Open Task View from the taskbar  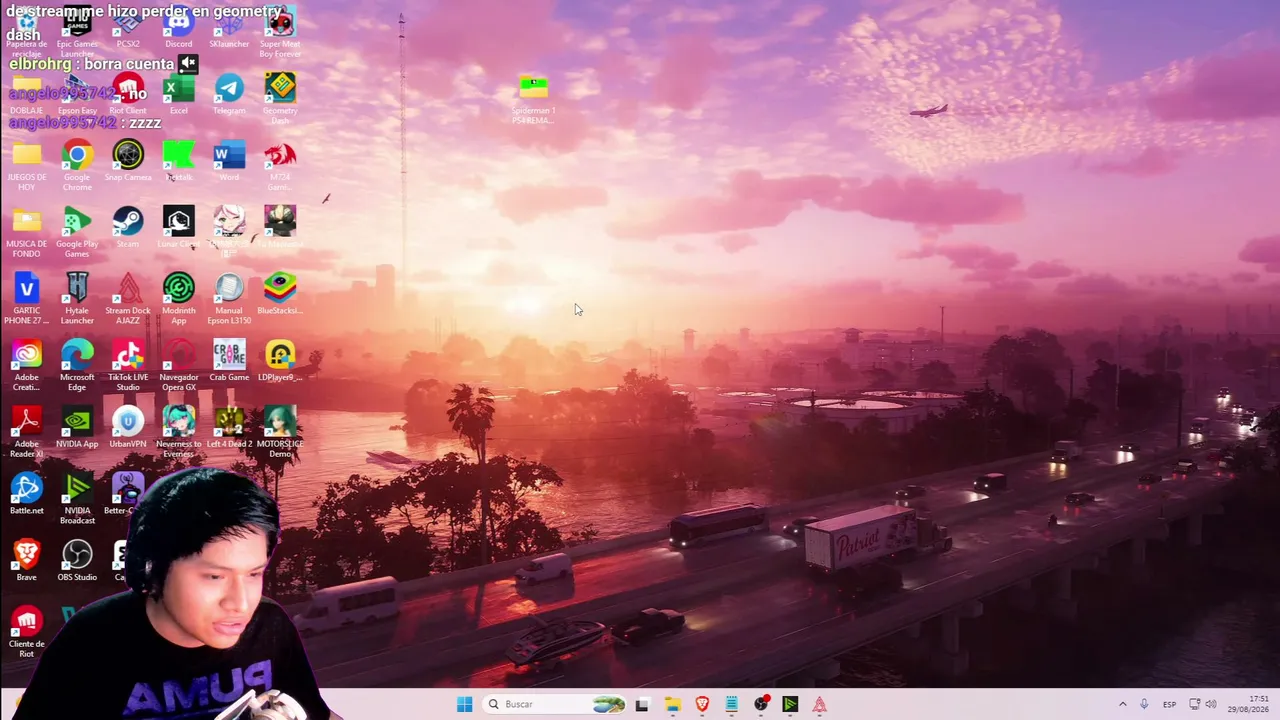[642, 704]
